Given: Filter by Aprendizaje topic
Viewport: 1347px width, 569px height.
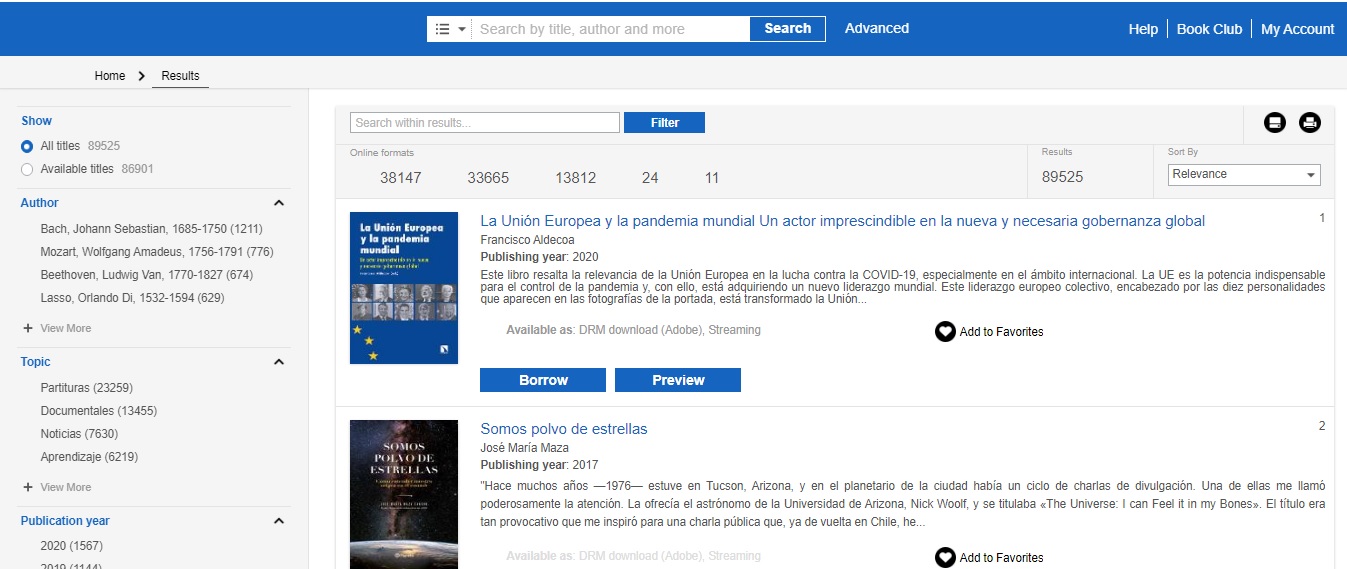Looking at the screenshot, I should [x=89, y=457].
